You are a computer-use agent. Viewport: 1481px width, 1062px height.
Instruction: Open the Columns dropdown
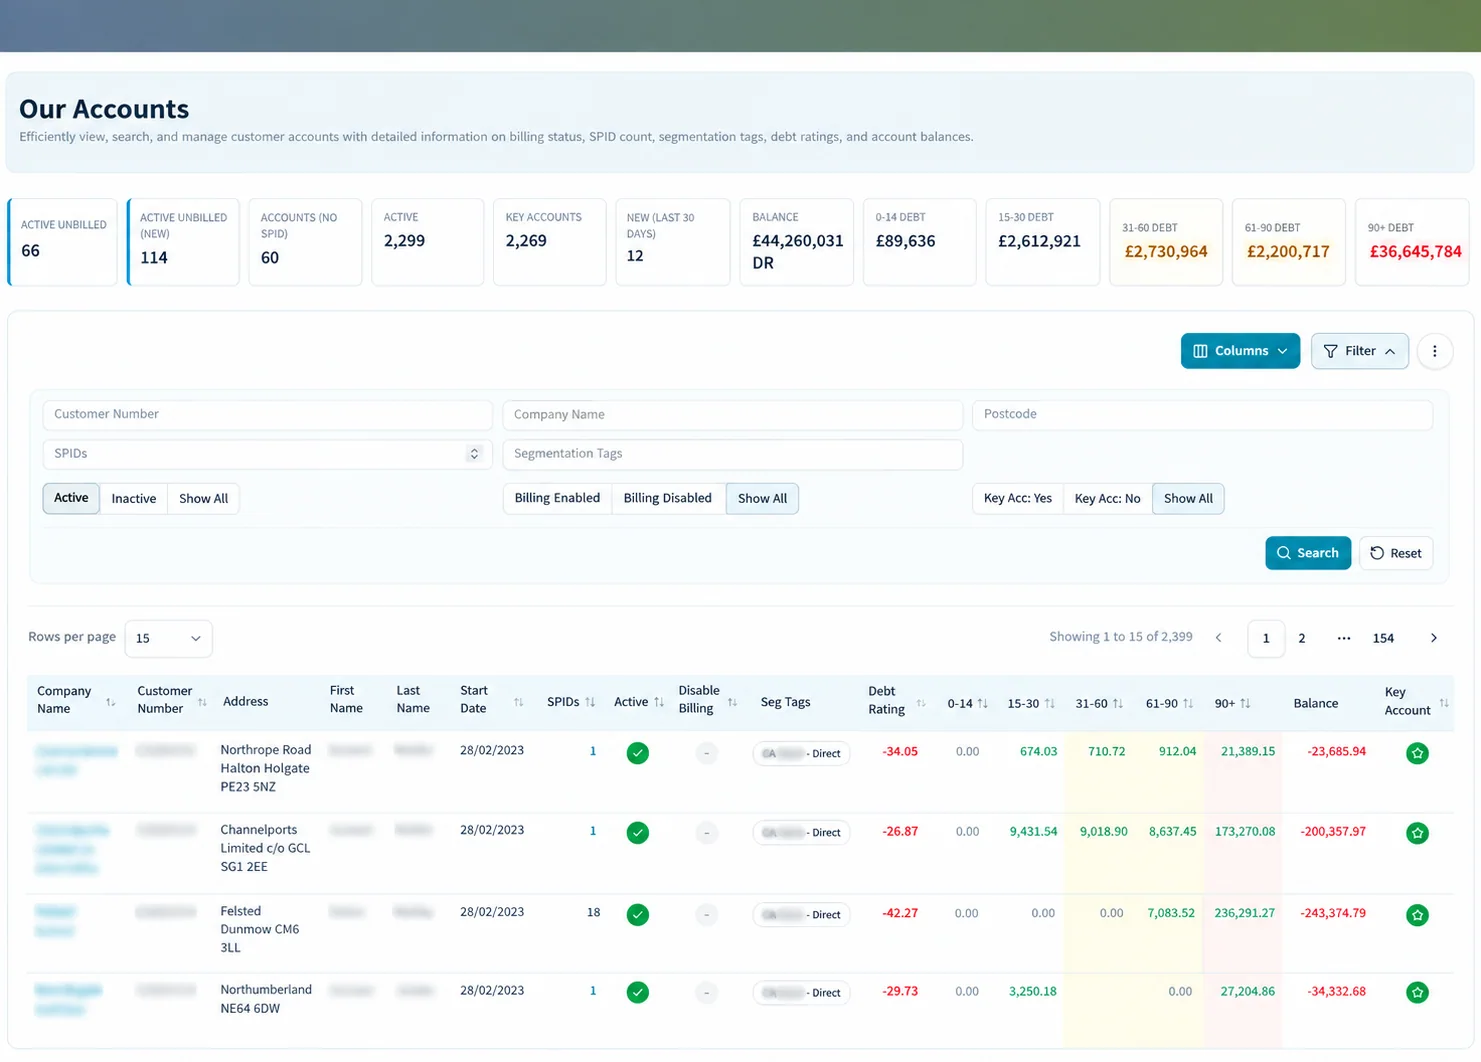[x=1240, y=351]
